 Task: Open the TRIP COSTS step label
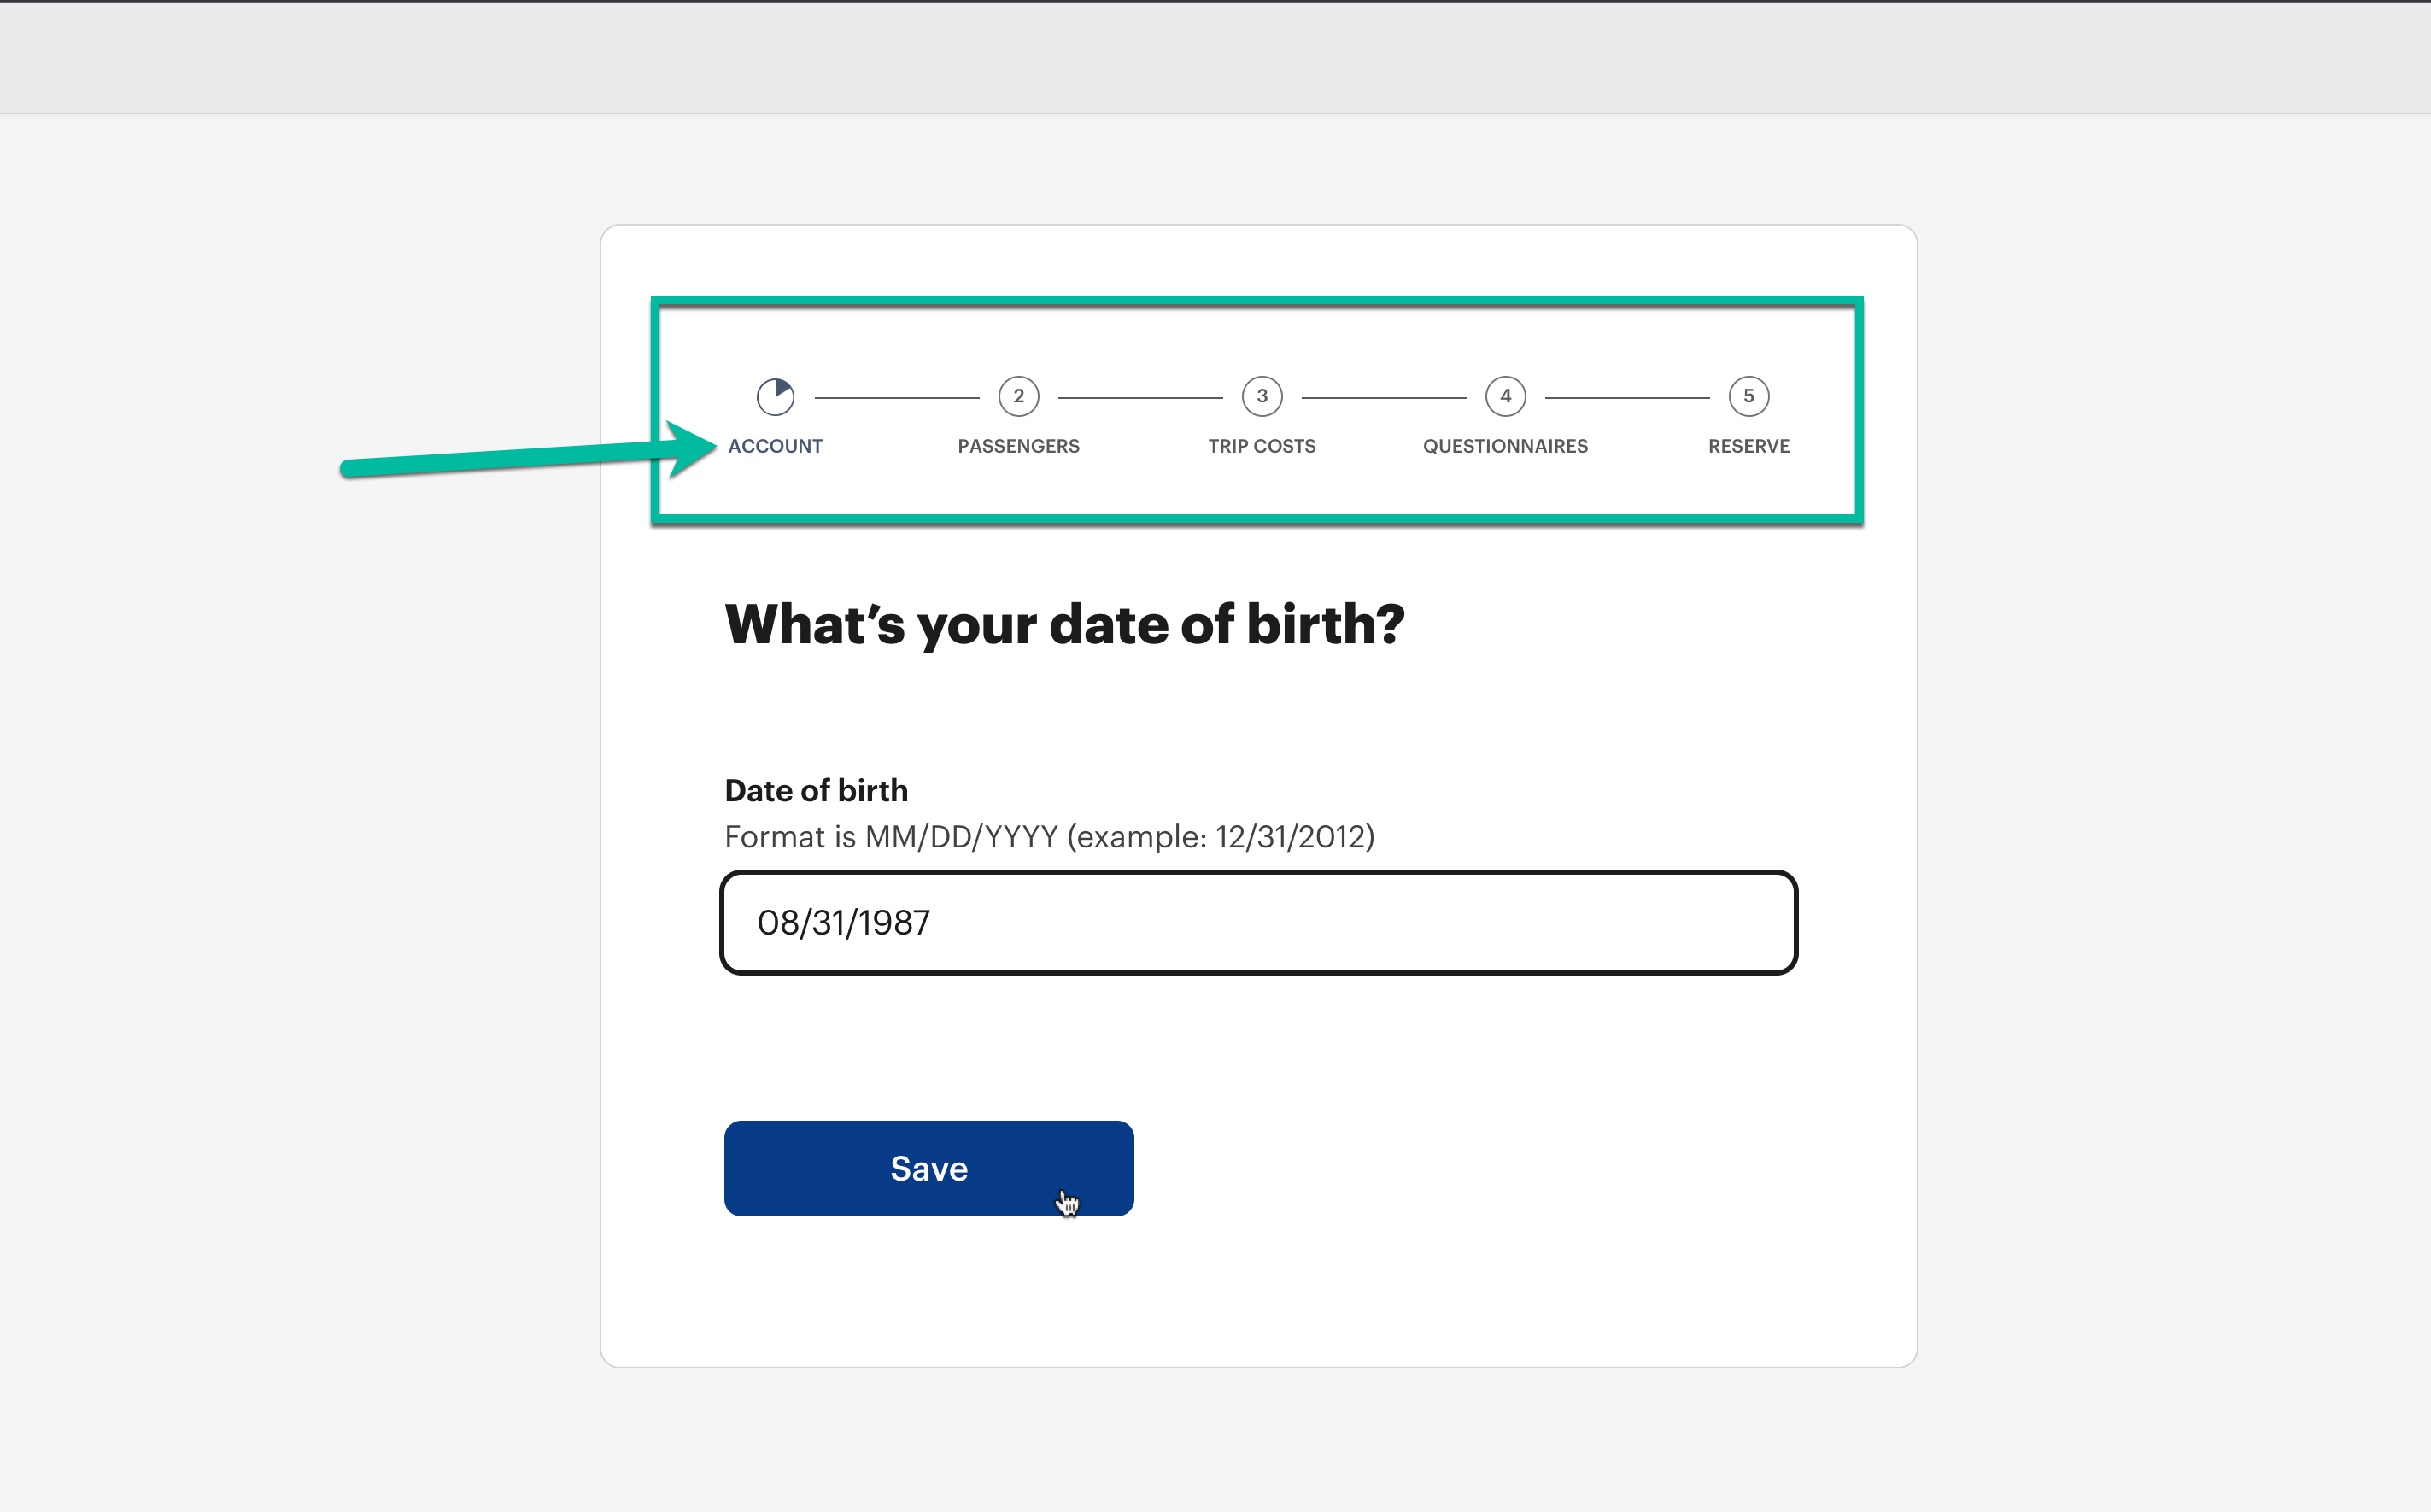(1261, 446)
